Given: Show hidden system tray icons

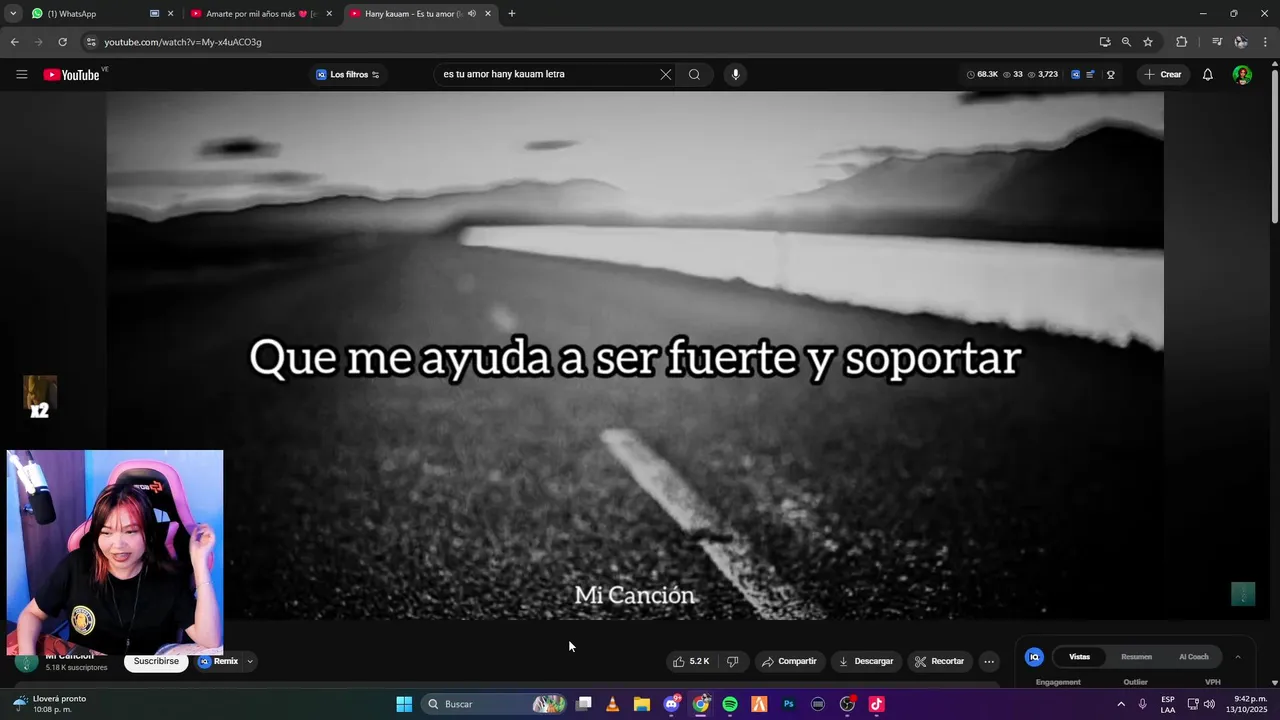Looking at the screenshot, I should click(1121, 704).
